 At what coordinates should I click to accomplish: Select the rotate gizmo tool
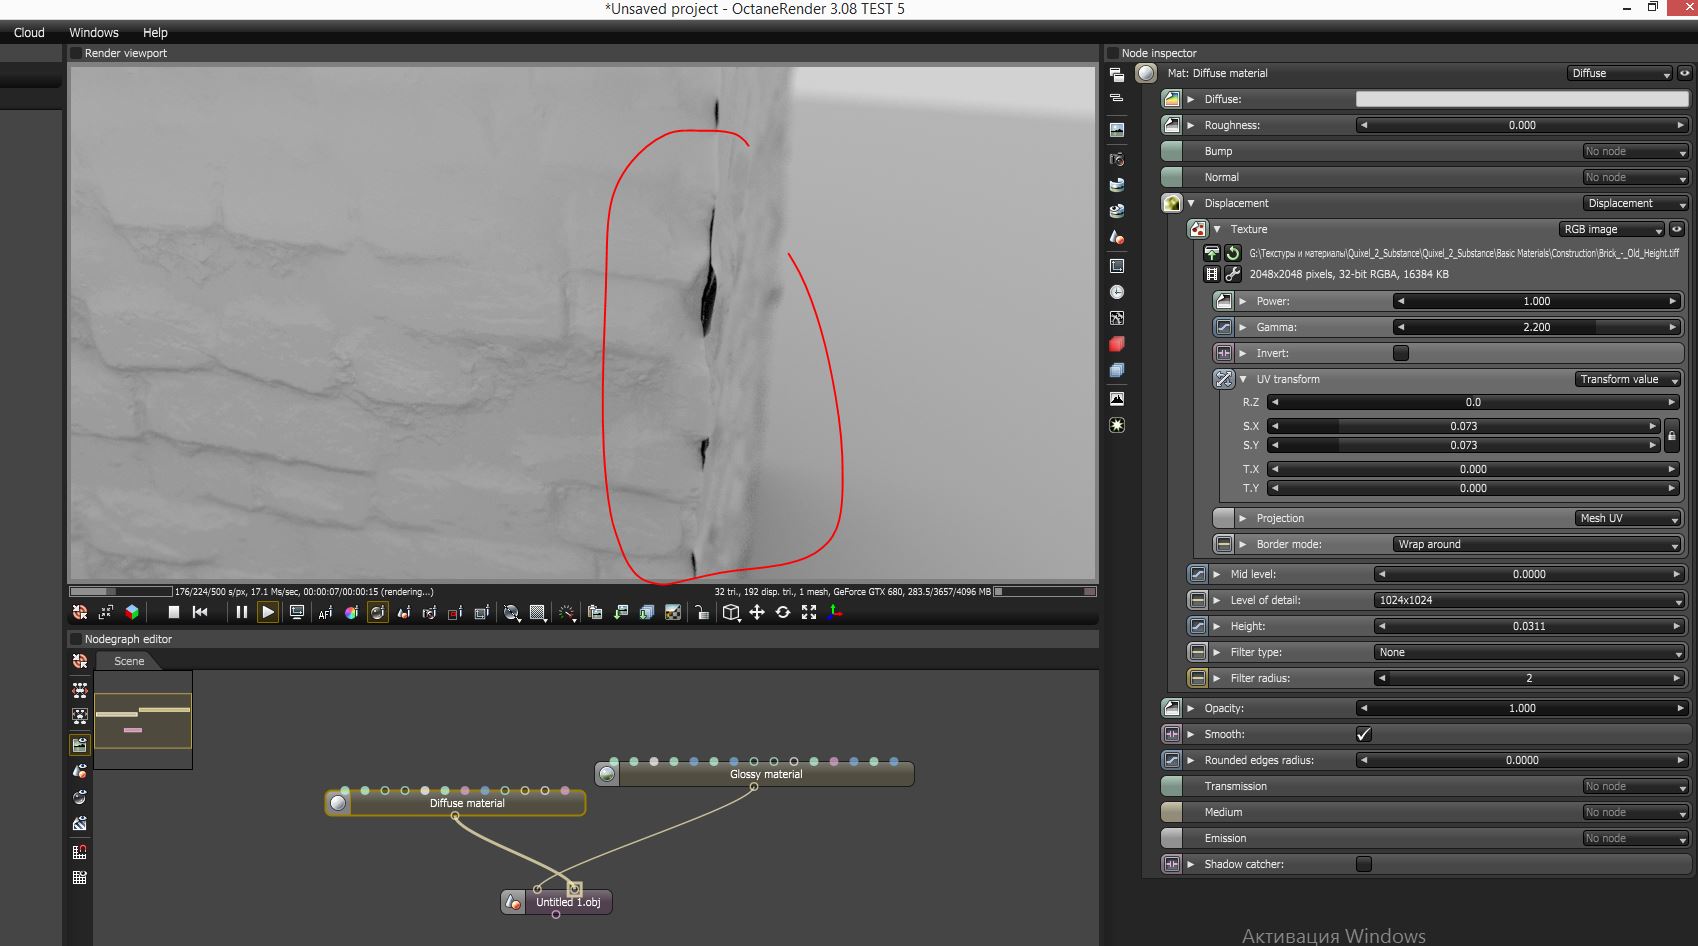783,613
